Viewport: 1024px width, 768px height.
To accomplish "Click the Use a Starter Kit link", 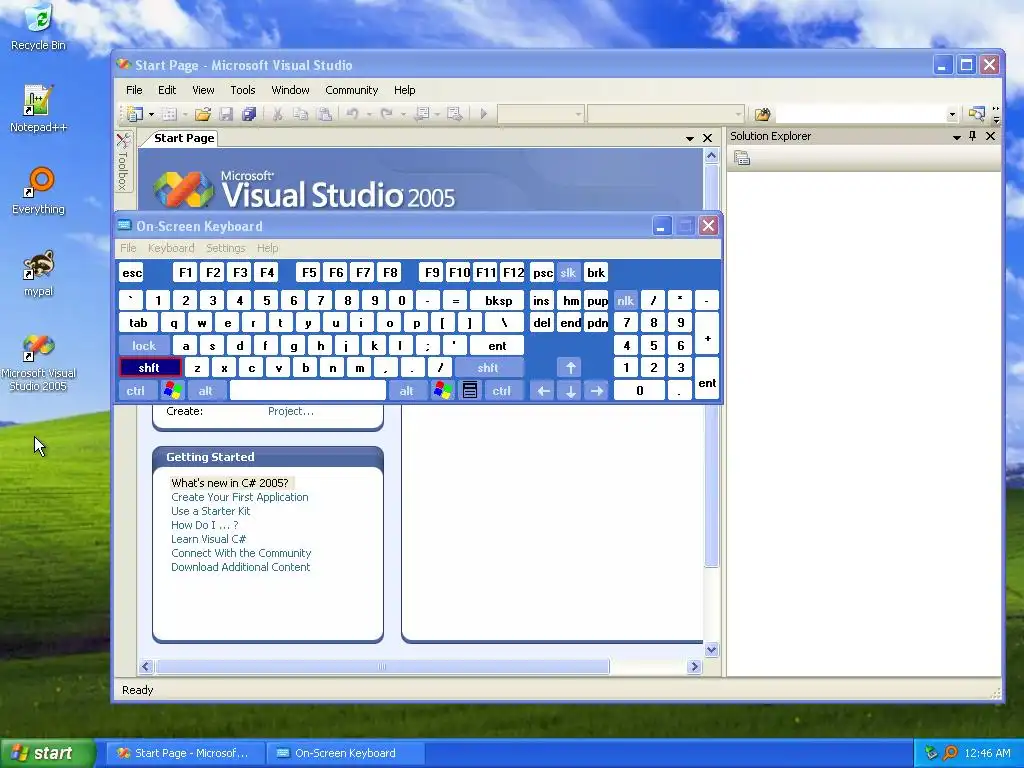I will pos(210,511).
